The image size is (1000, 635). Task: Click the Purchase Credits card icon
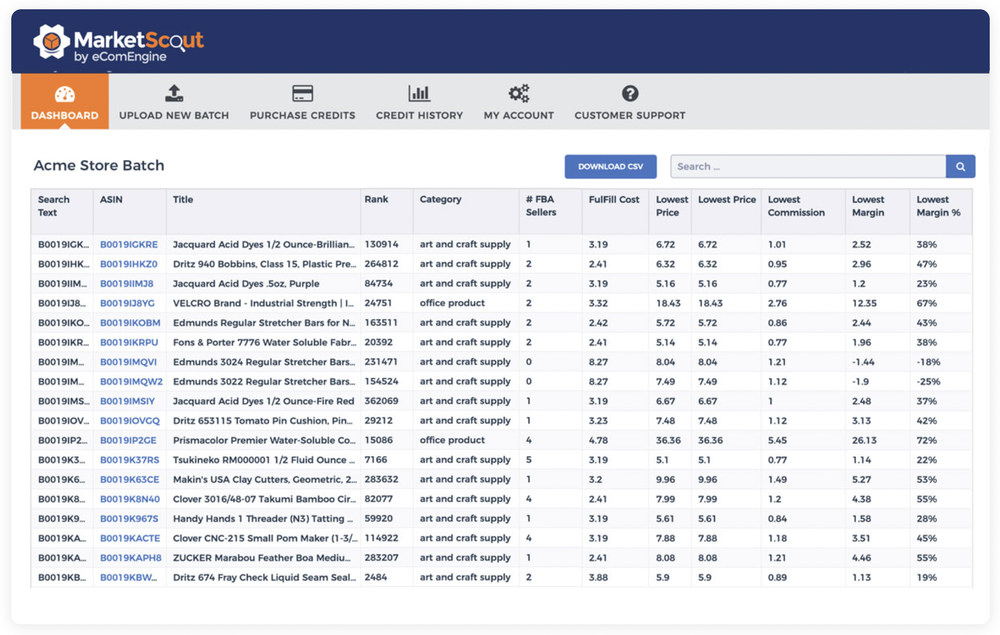pos(302,92)
